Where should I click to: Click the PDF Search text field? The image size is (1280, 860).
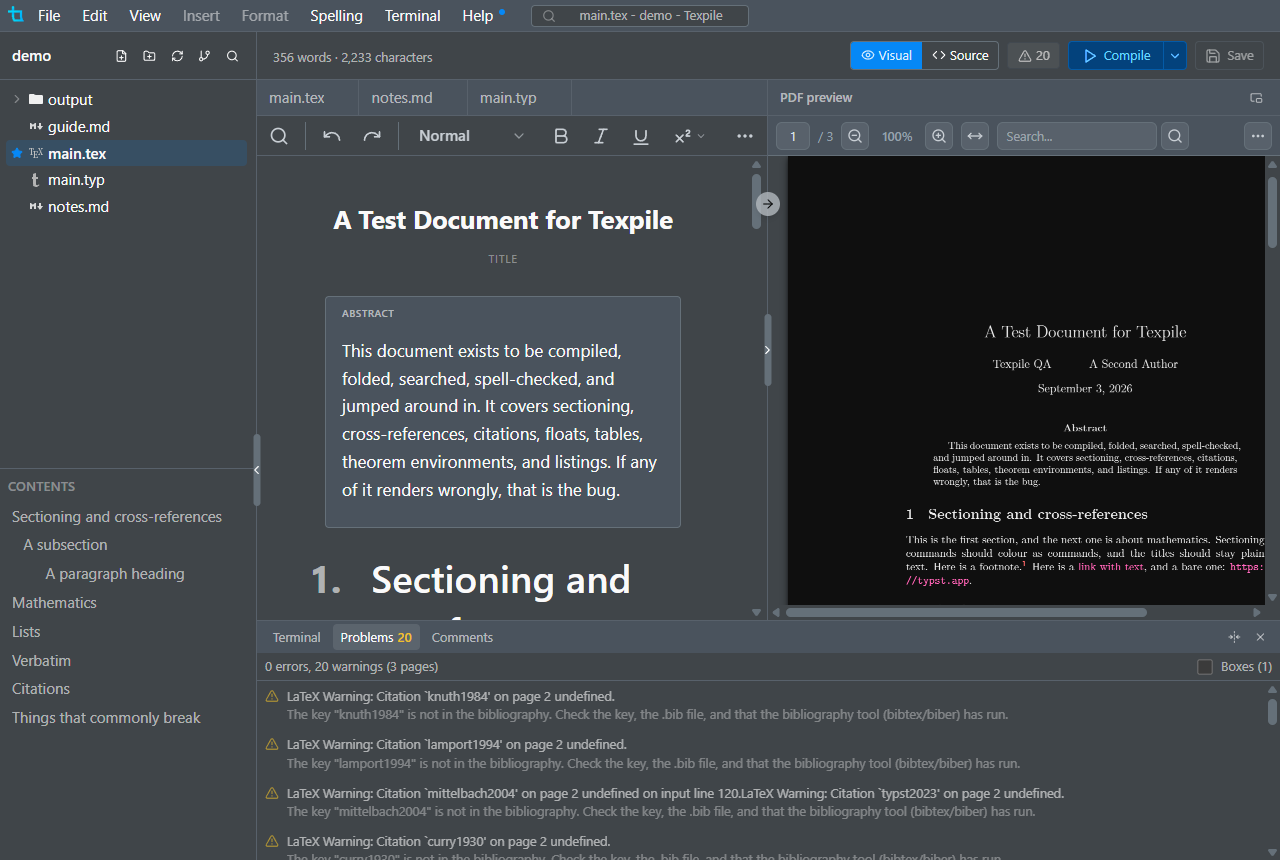(1077, 136)
